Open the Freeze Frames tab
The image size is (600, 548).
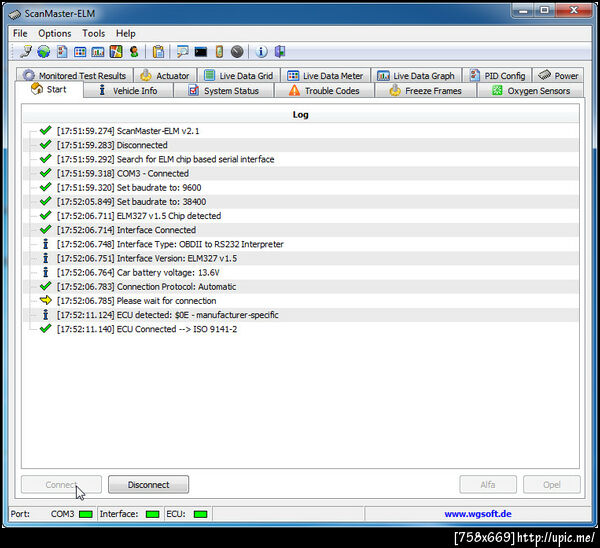[426, 91]
